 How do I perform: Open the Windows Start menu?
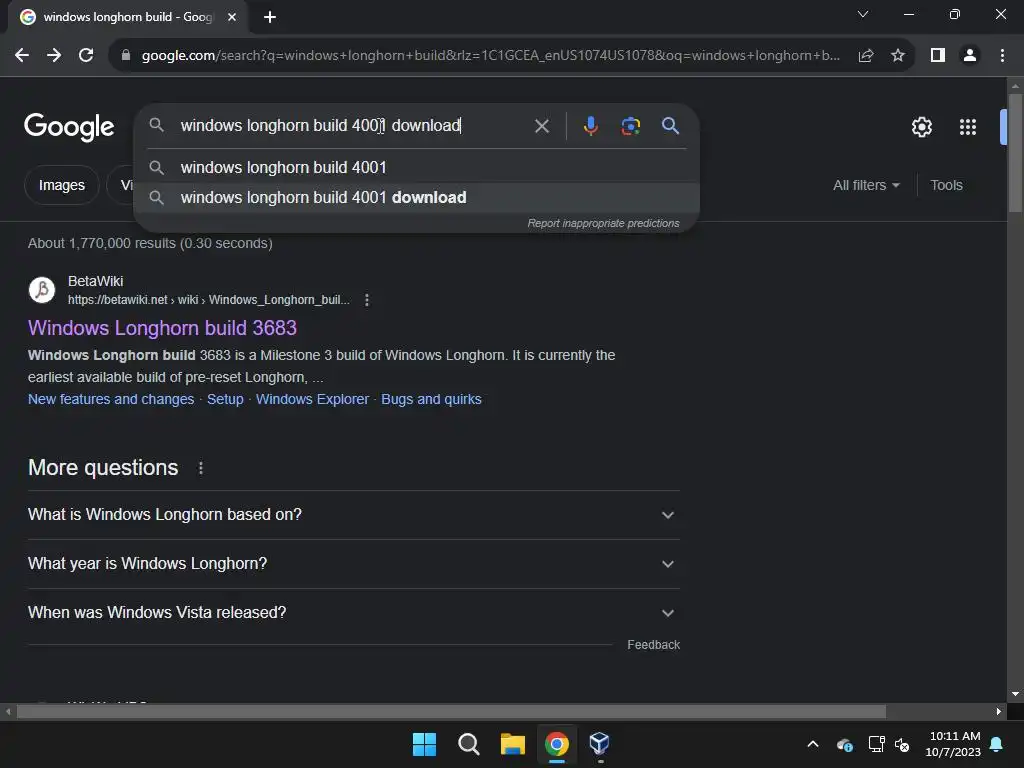click(424, 744)
